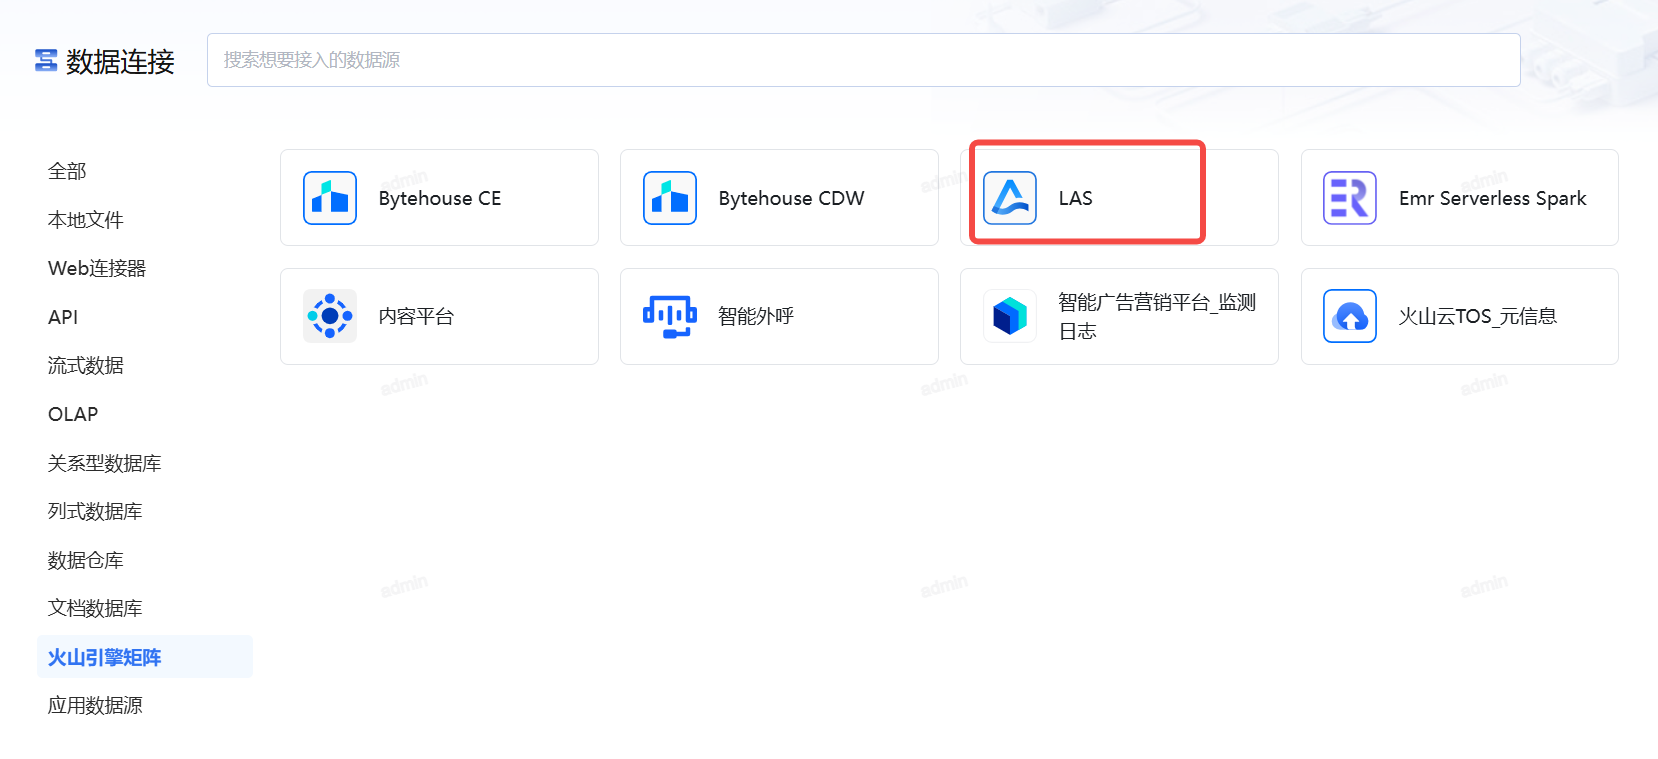Viewport: 1658px width, 759px height.
Task: Click the 内容平台 icon
Action: click(330, 316)
